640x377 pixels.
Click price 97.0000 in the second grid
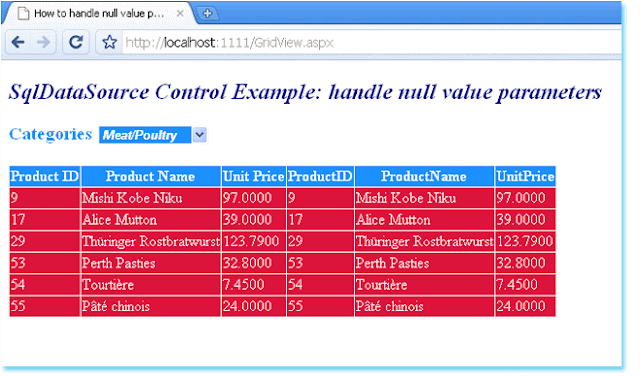point(521,198)
